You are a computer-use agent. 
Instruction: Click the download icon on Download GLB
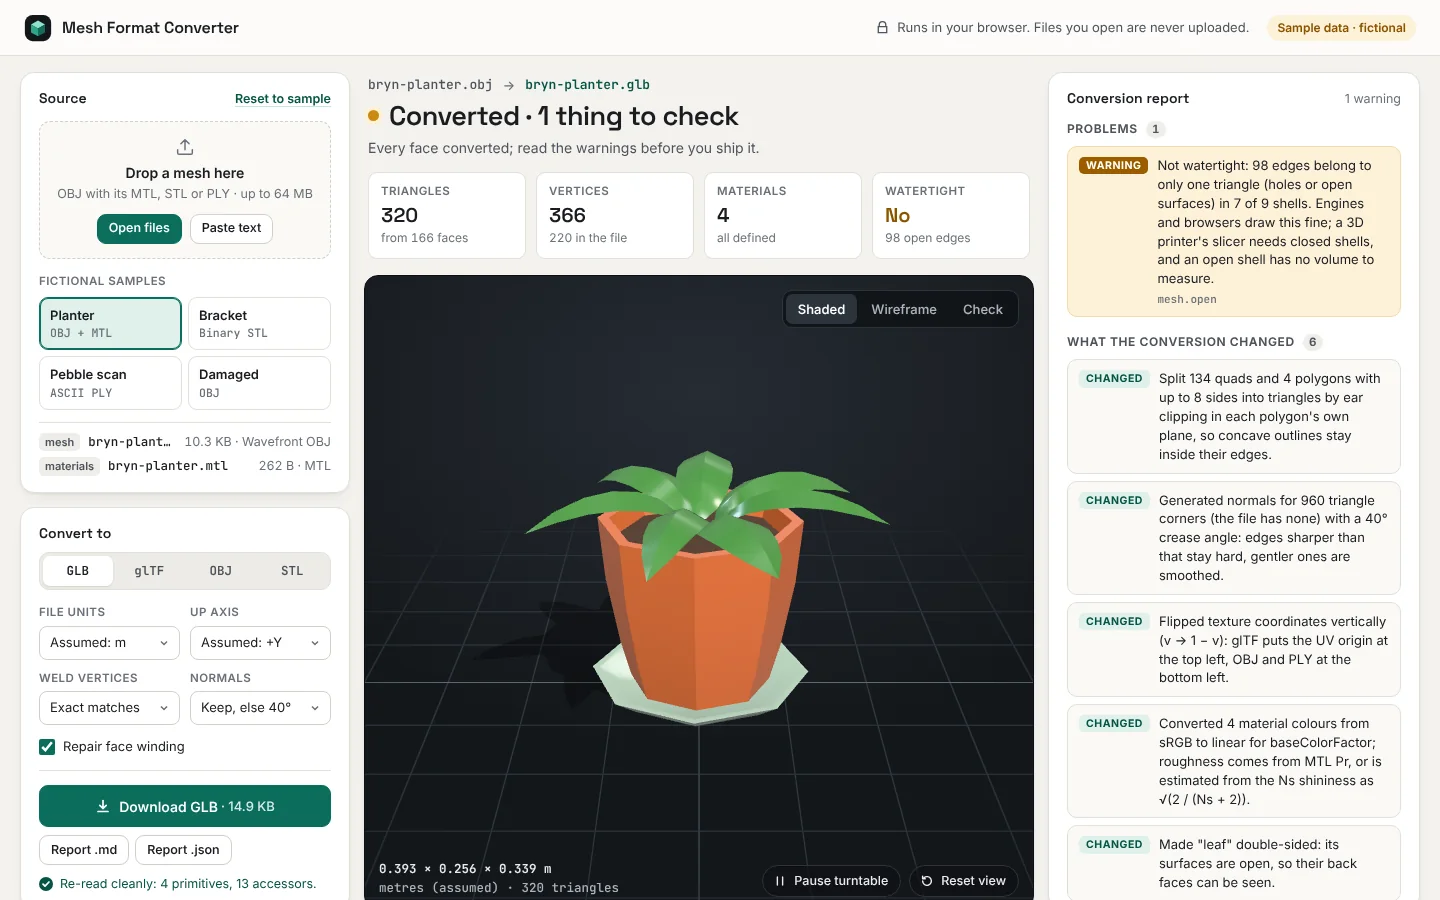coord(103,806)
